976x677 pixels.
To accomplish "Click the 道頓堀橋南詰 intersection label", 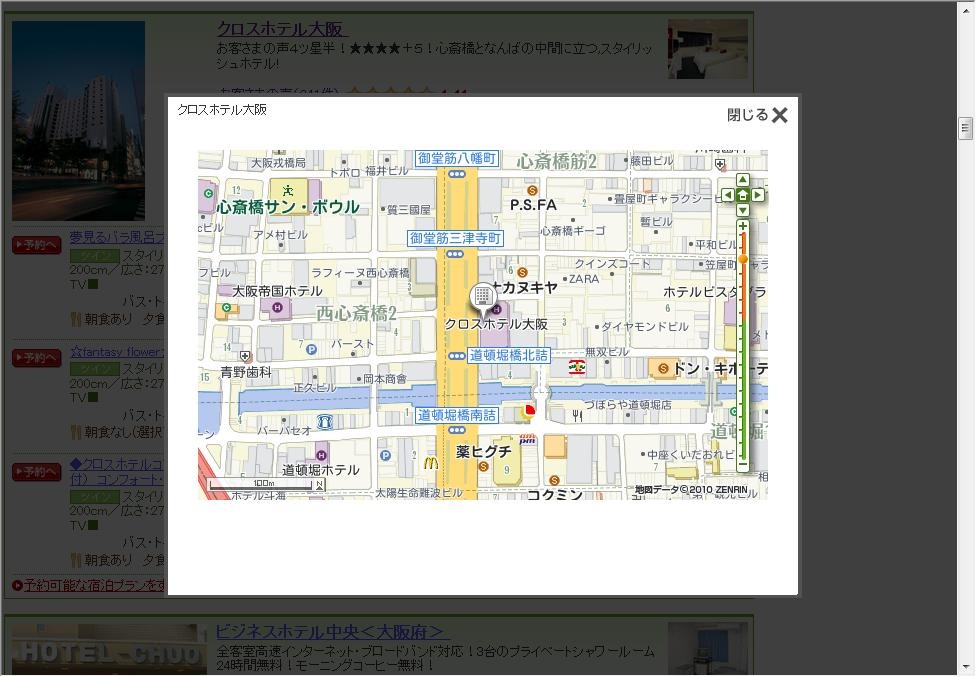I will pos(457,415).
